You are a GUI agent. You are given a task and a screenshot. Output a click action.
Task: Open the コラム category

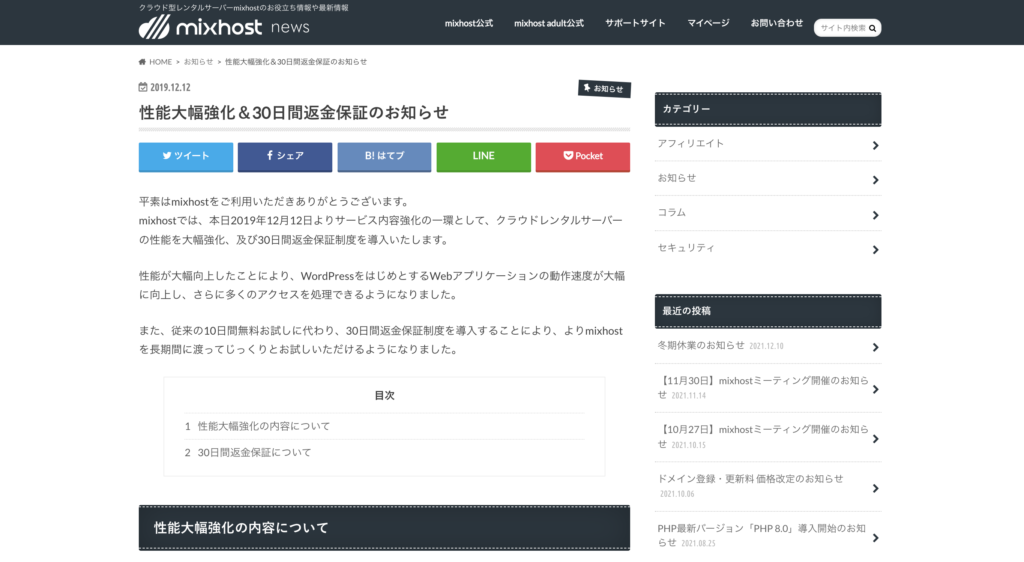pos(671,213)
